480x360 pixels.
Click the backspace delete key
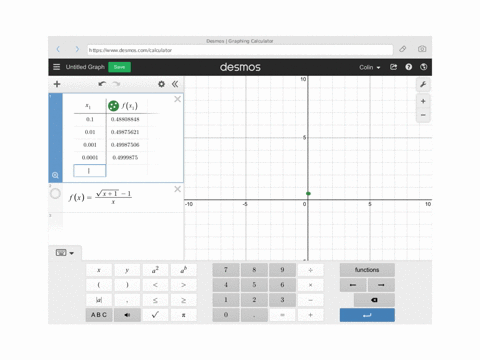[x=374, y=300]
